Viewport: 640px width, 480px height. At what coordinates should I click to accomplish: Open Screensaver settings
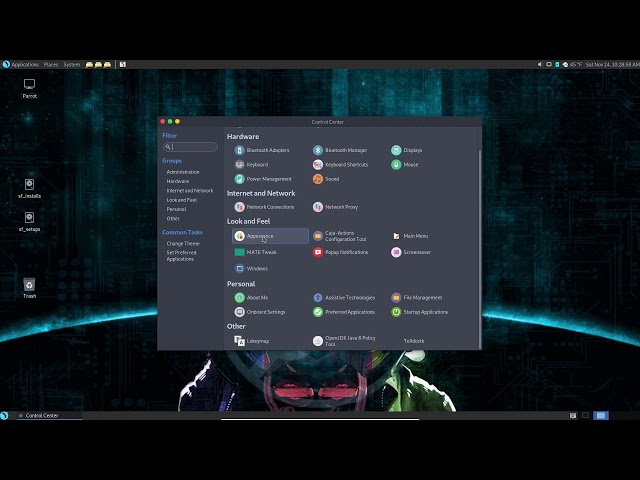point(411,252)
